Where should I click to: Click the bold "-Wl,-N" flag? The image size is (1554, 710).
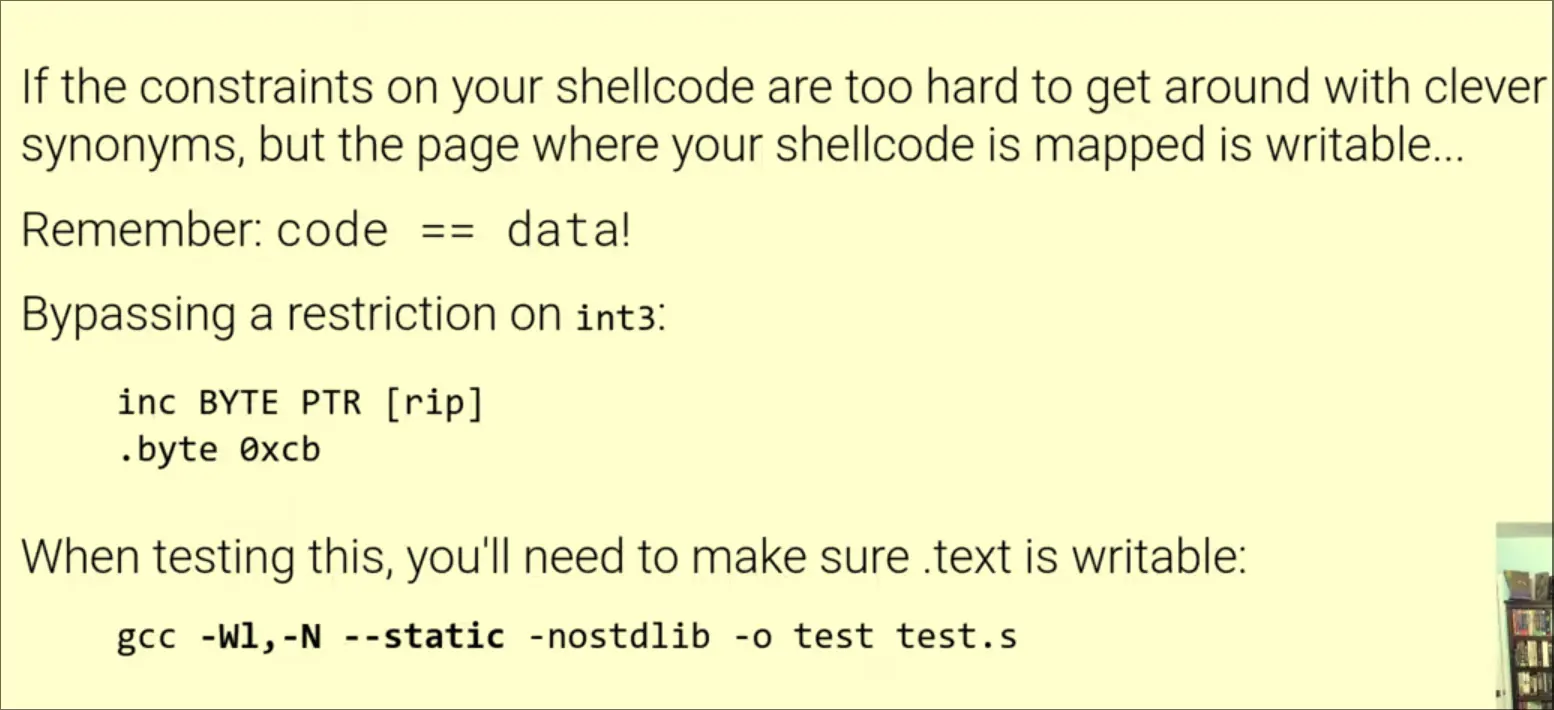(261, 635)
